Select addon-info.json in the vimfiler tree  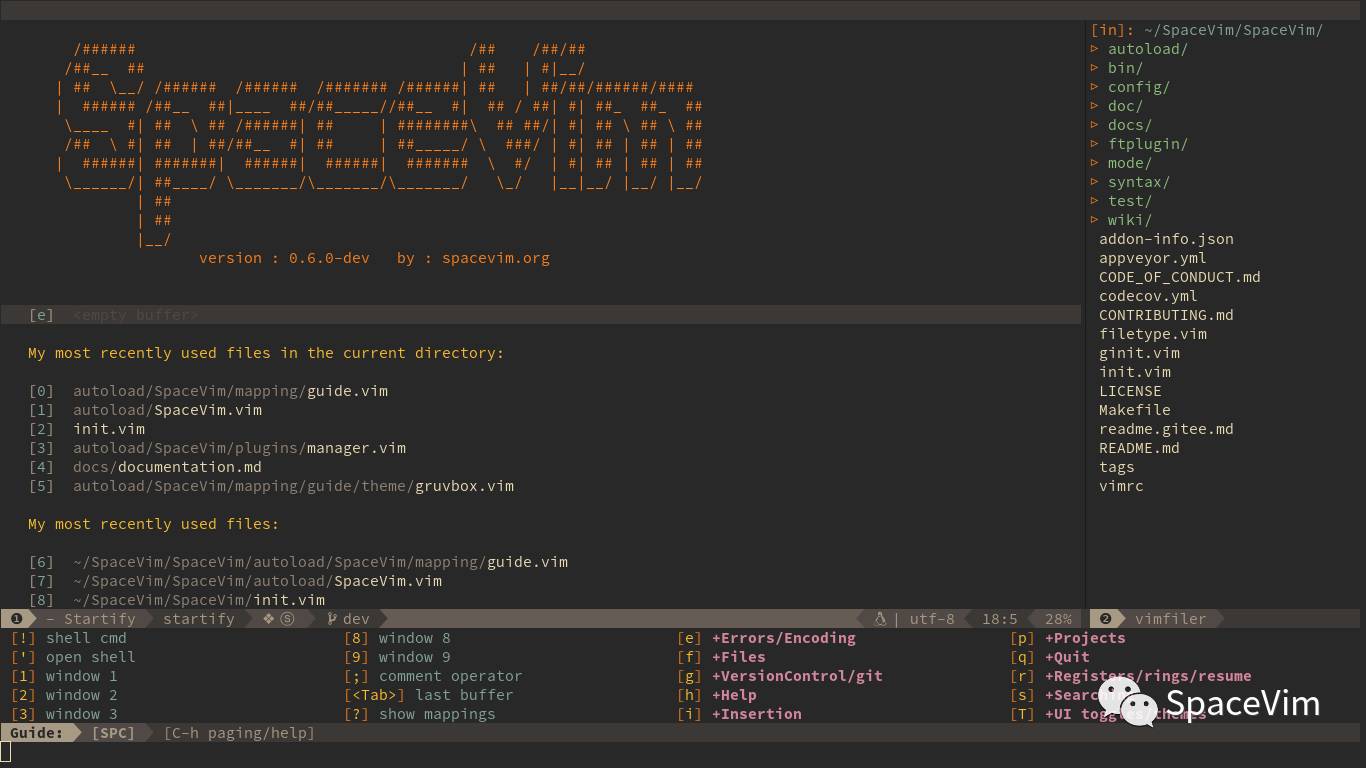pos(1166,239)
